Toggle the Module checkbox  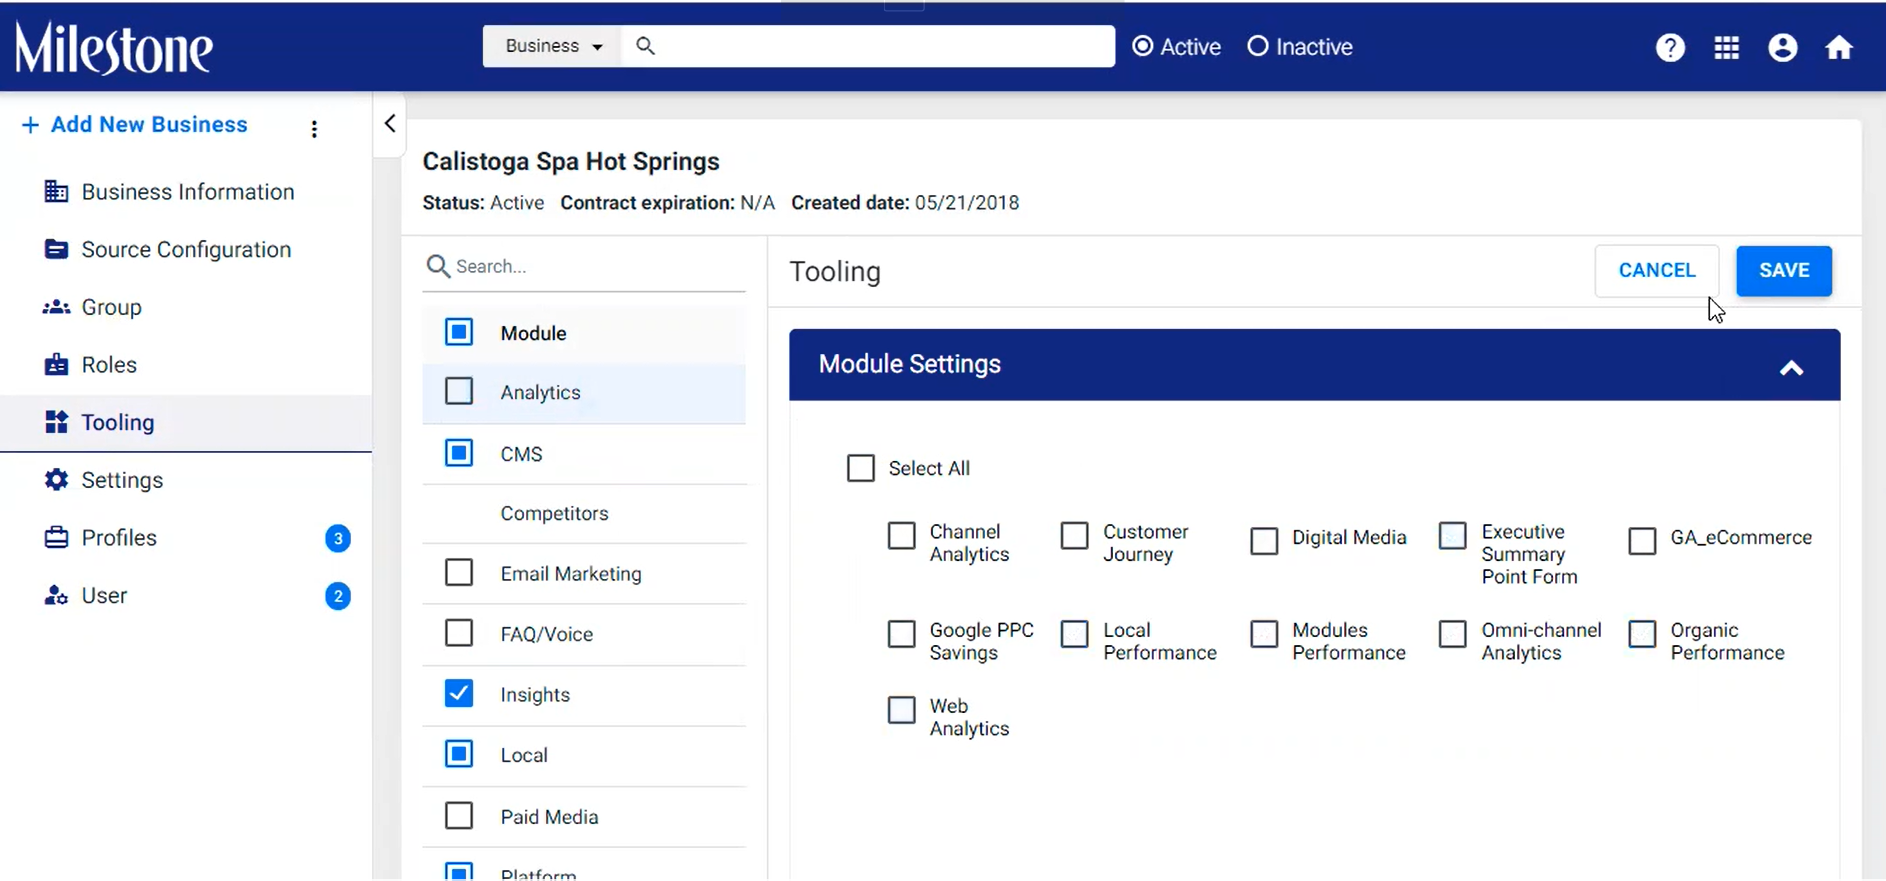pos(459,332)
